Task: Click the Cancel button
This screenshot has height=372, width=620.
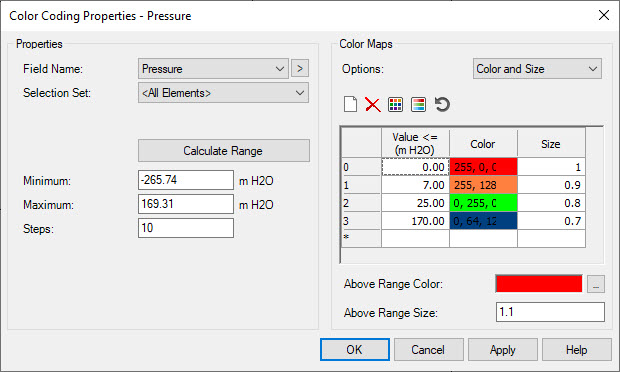Action: click(429, 349)
